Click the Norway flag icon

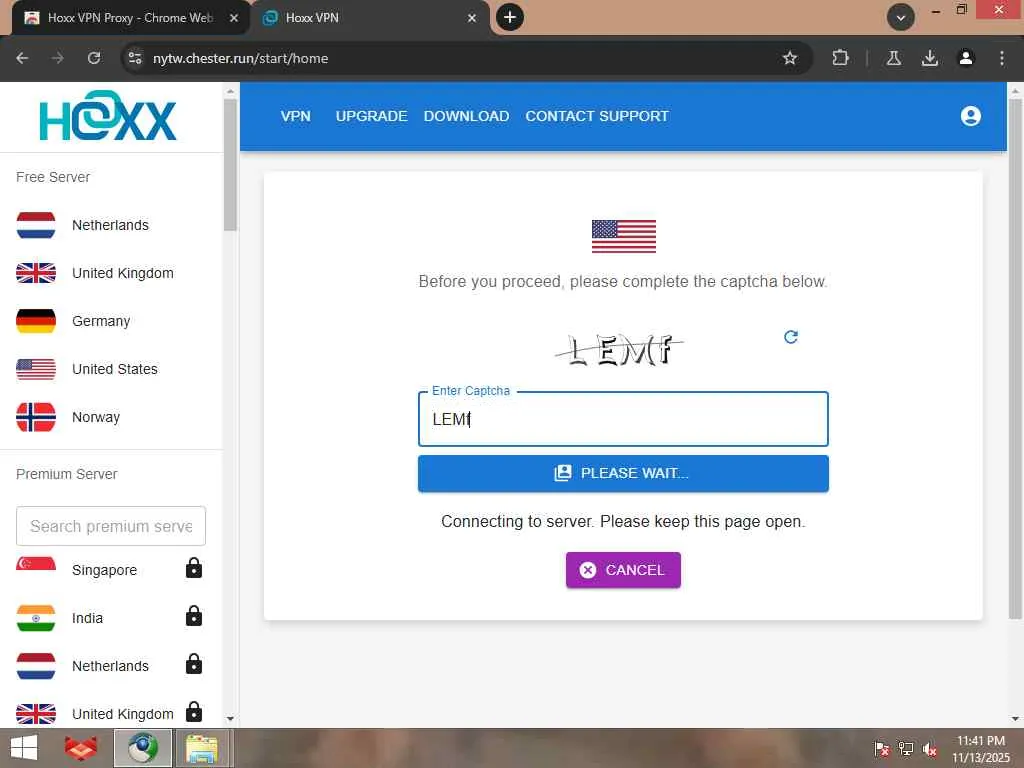pyautogui.click(x=36, y=417)
